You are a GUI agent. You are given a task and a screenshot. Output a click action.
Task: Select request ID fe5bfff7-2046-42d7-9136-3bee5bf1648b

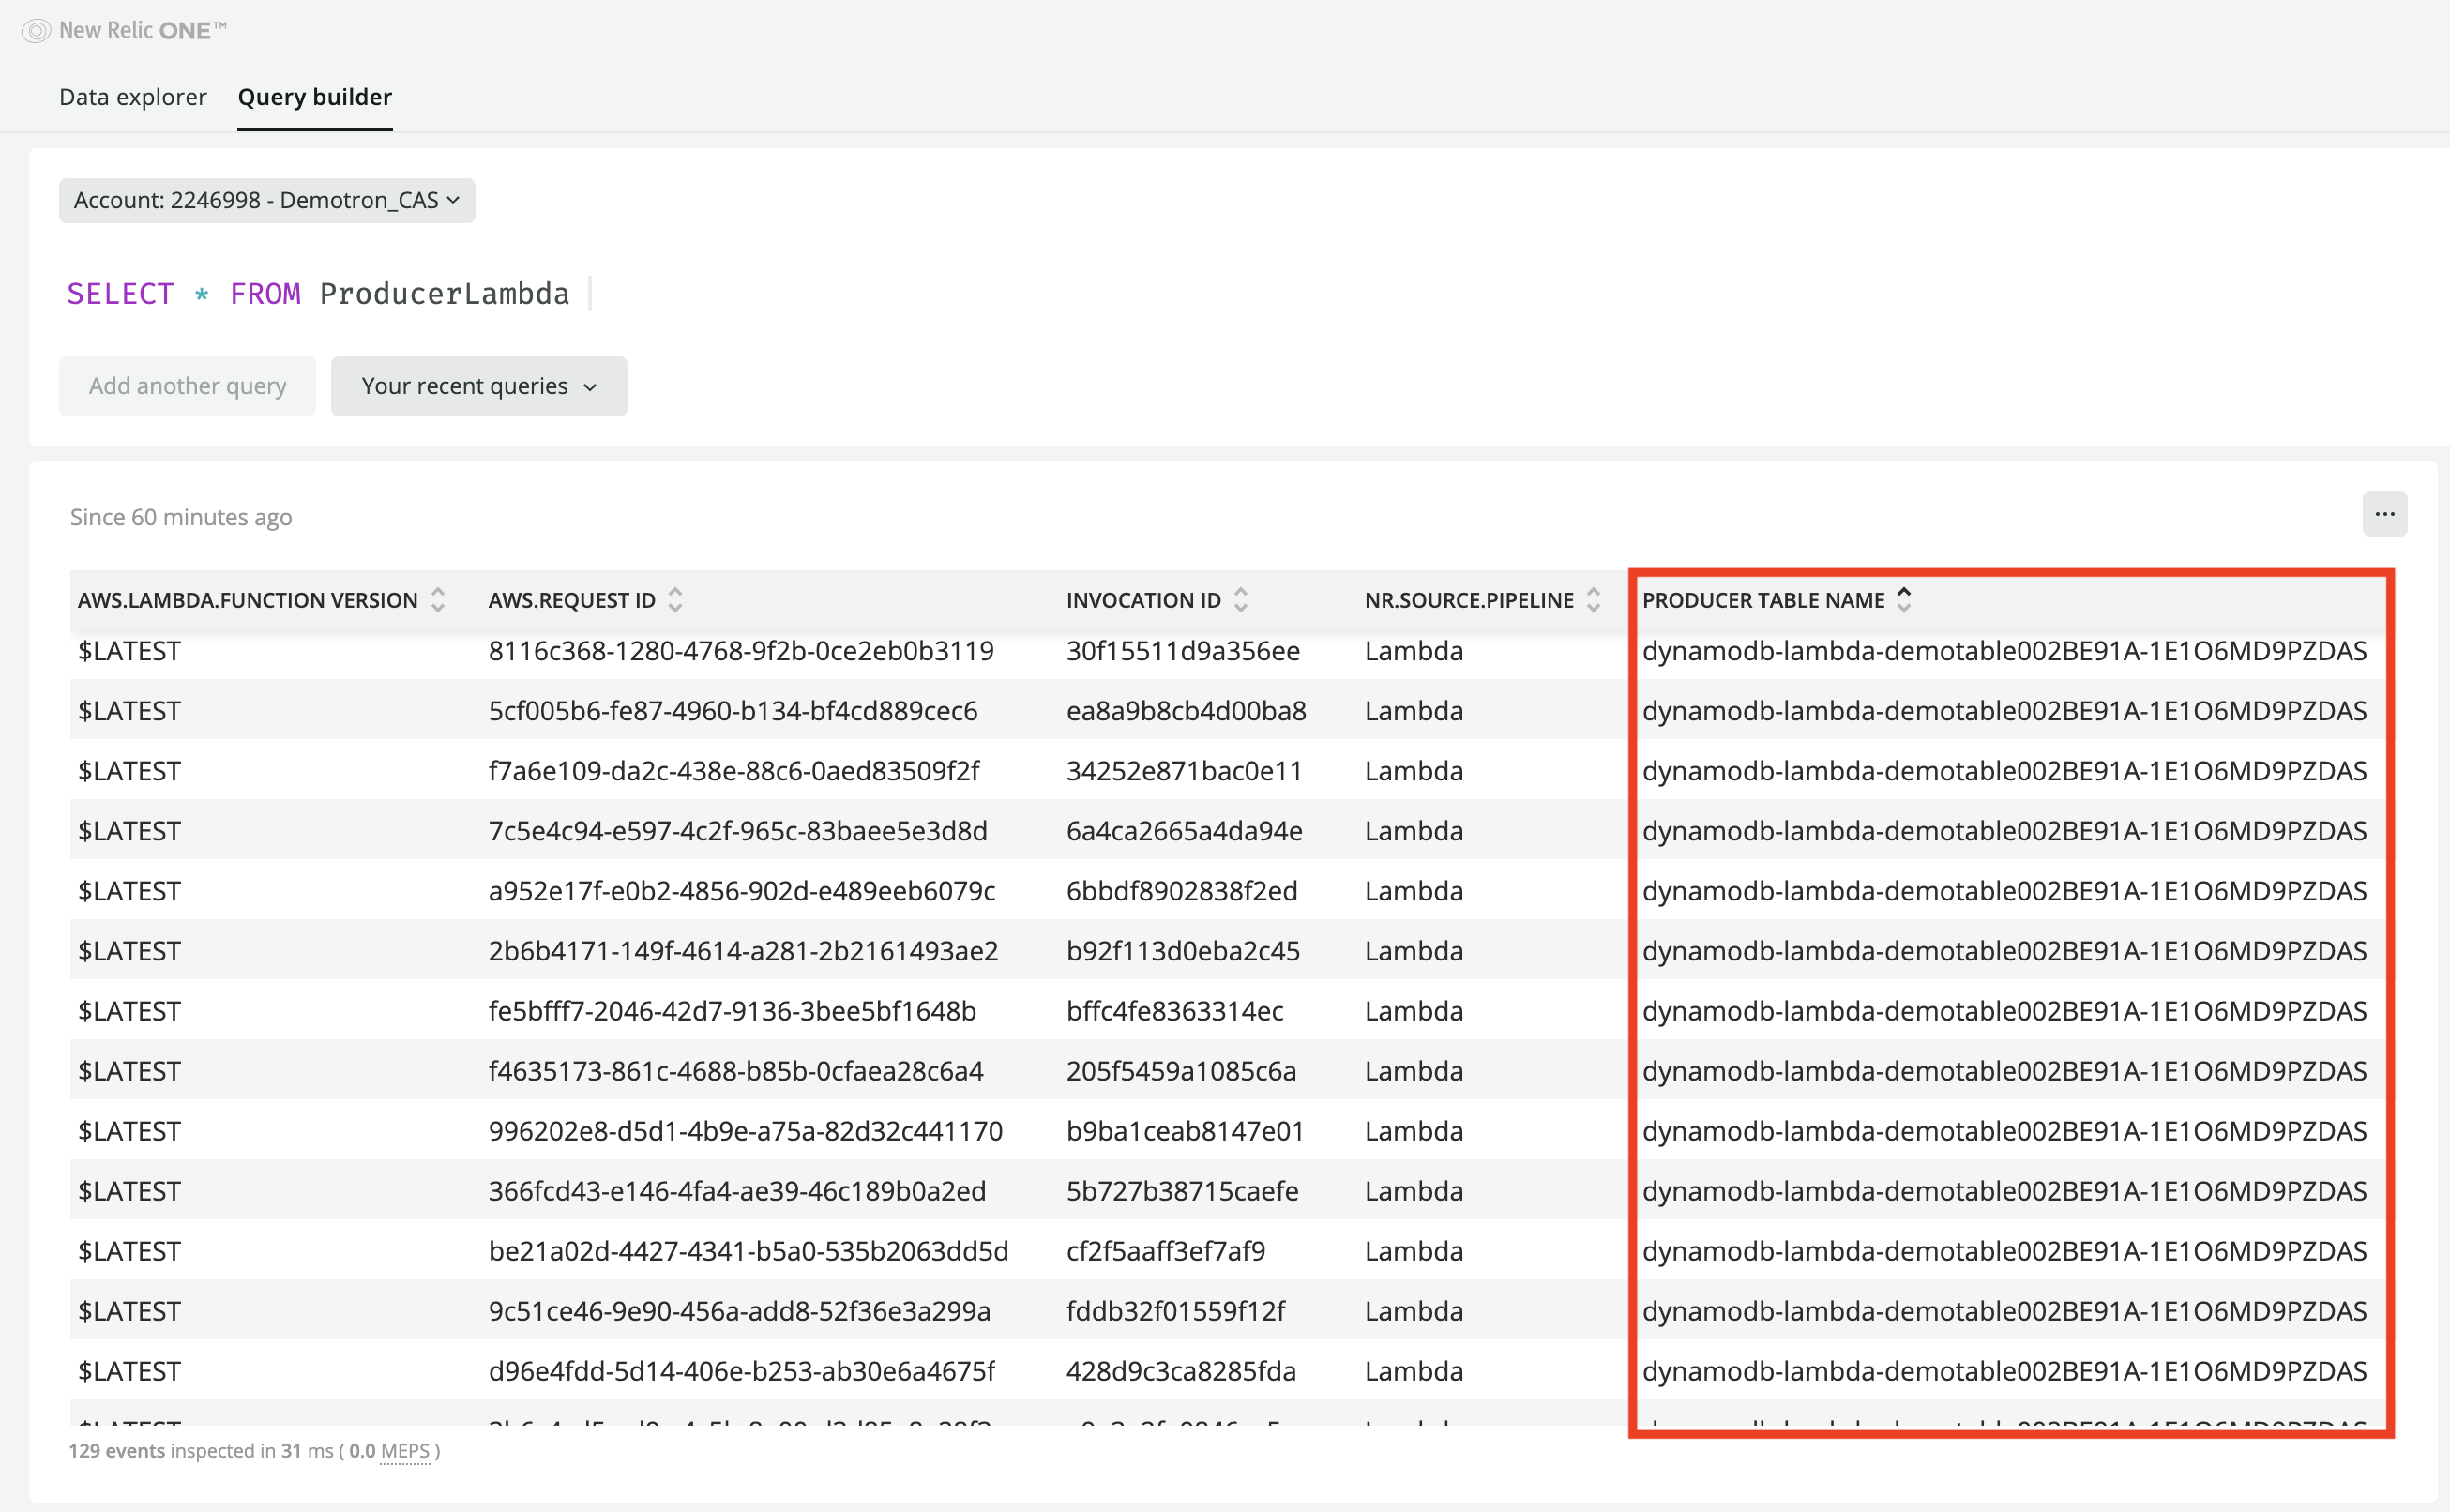tap(732, 1011)
